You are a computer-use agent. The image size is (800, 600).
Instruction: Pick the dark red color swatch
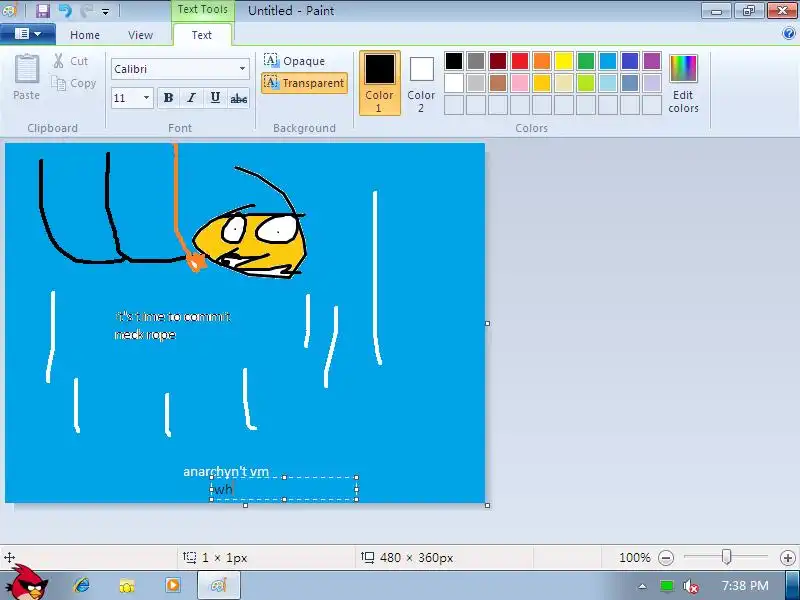point(497,61)
